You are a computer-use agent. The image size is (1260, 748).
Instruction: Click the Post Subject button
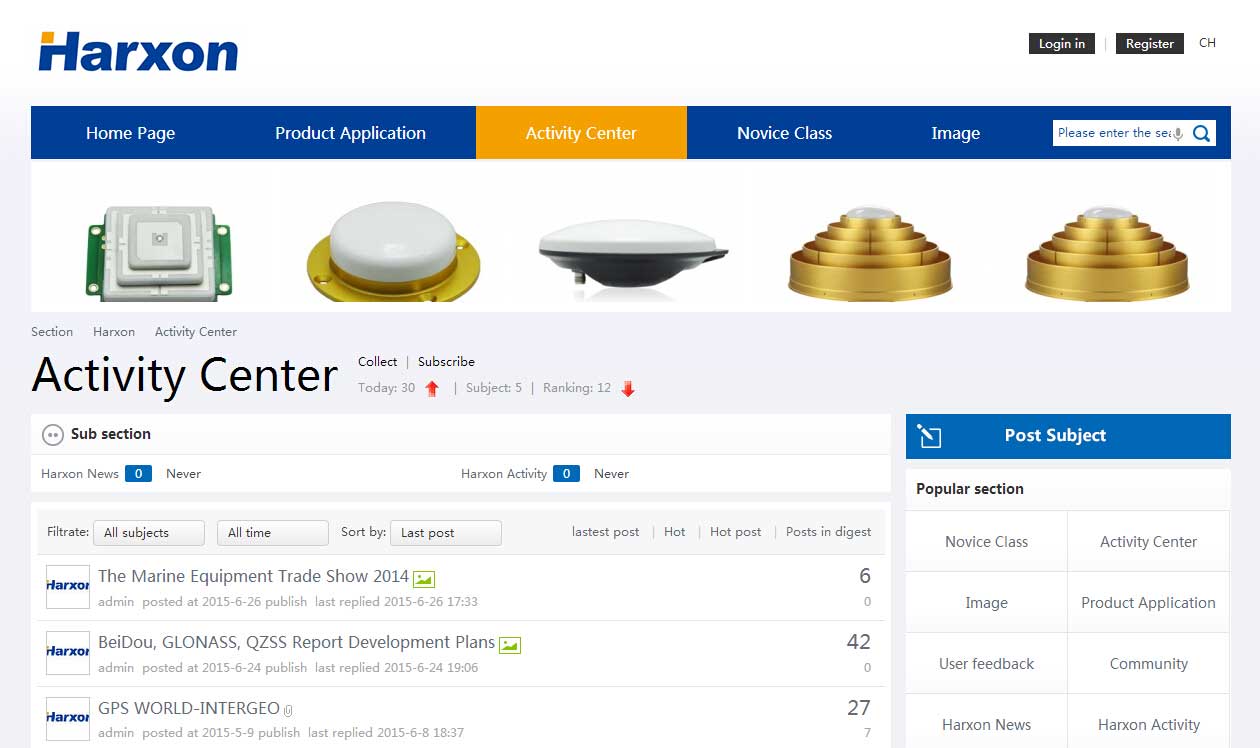pos(1068,436)
